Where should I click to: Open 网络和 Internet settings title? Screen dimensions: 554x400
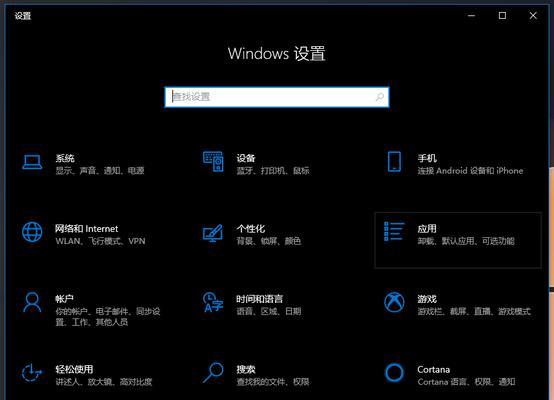pos(87,229)
